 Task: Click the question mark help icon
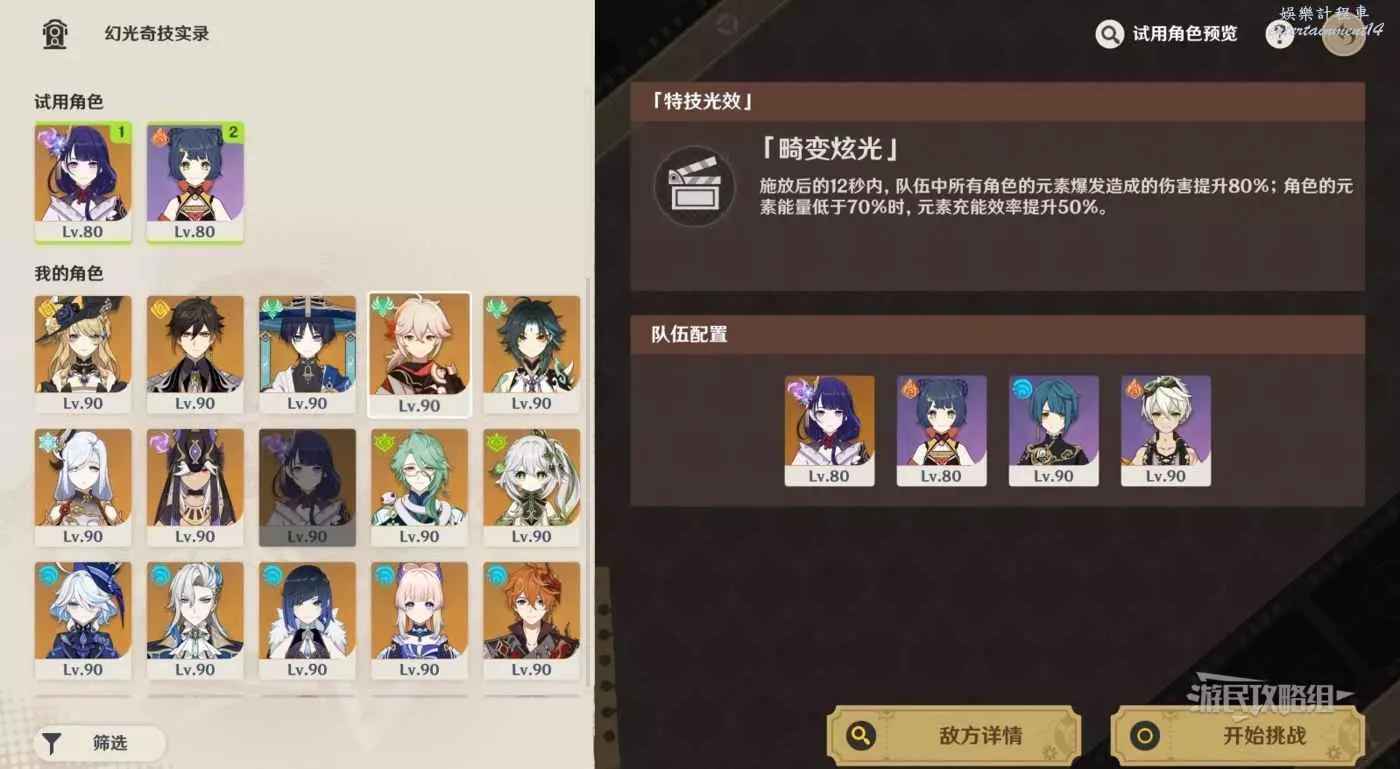(1279, 34)
